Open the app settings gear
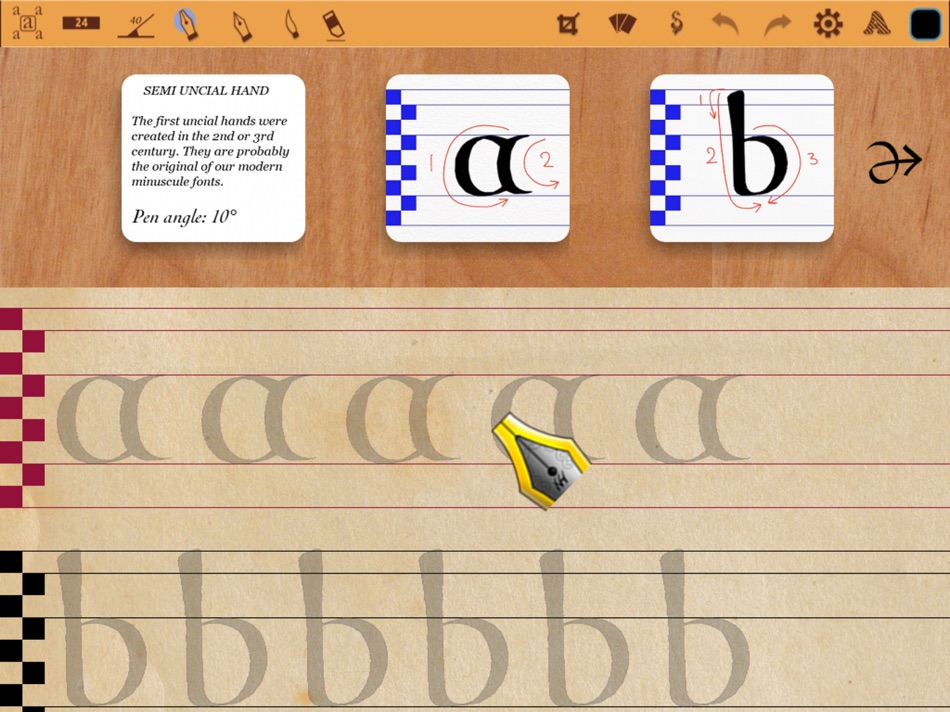The image size is (950, 712). 827,22
